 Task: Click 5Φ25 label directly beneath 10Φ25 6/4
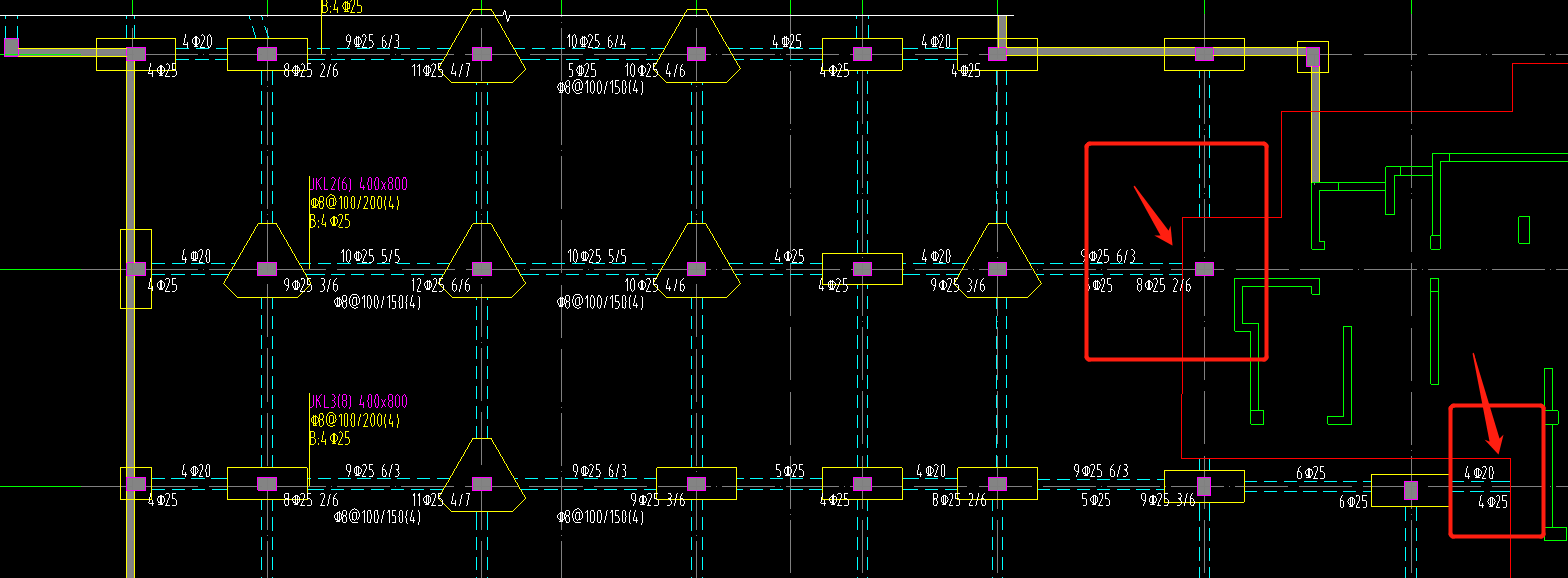point(582,70)
